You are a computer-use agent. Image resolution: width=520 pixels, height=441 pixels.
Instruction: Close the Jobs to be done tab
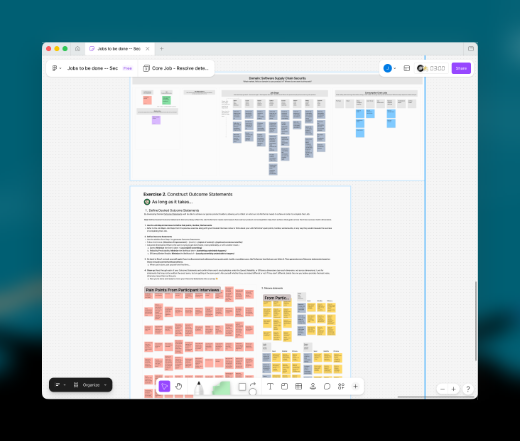tap(147, 49)
